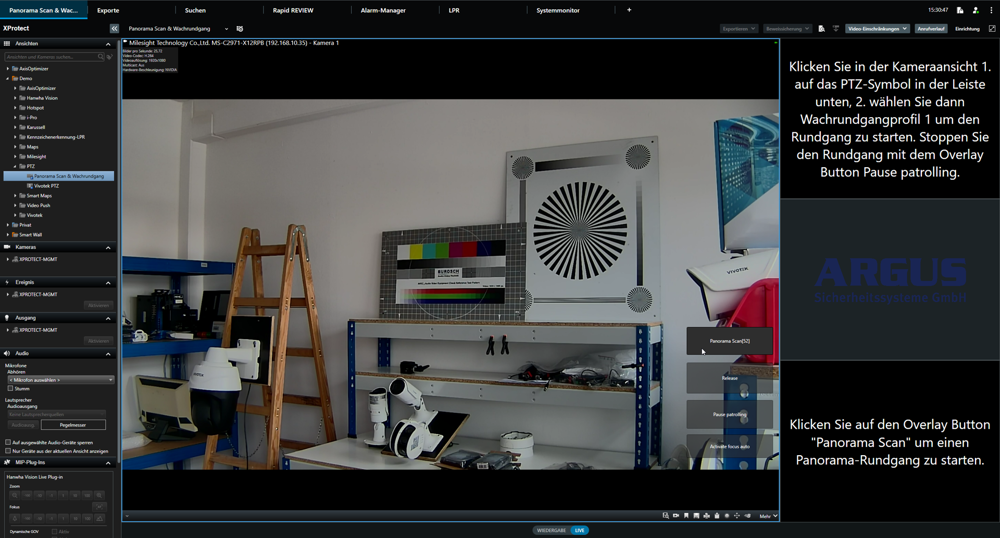The image size is (1000, 538).
Task: Click the Pause patrolling overlay button
Action: (729, 413)
